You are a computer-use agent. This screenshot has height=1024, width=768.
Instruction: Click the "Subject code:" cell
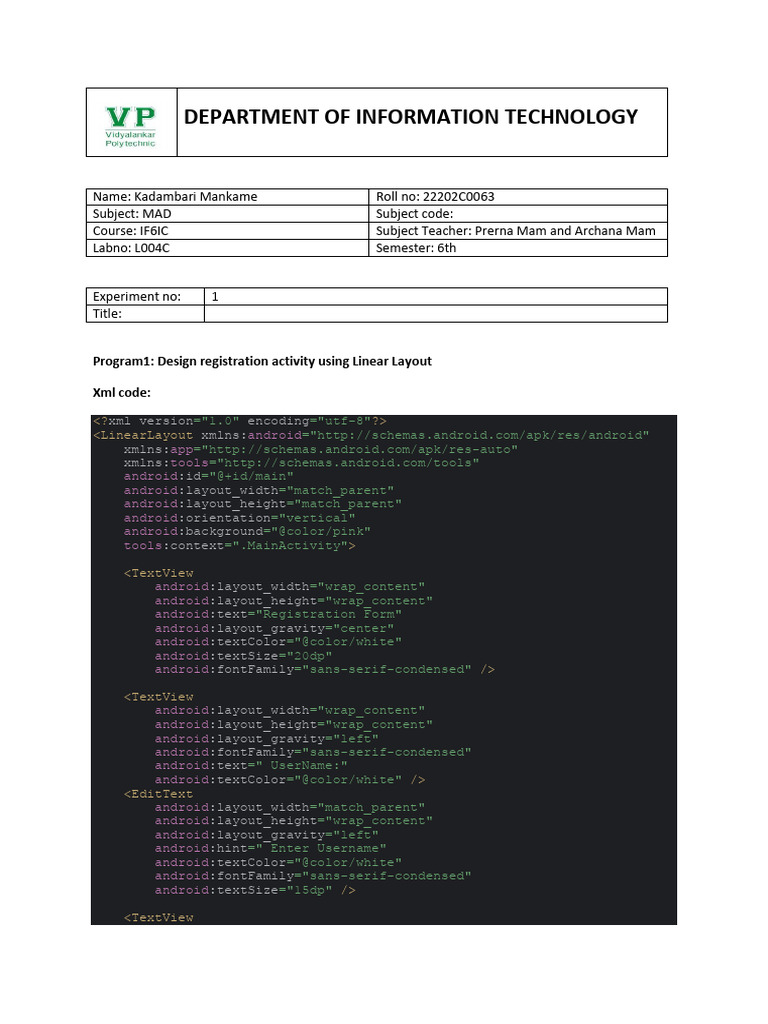(518, 214)
